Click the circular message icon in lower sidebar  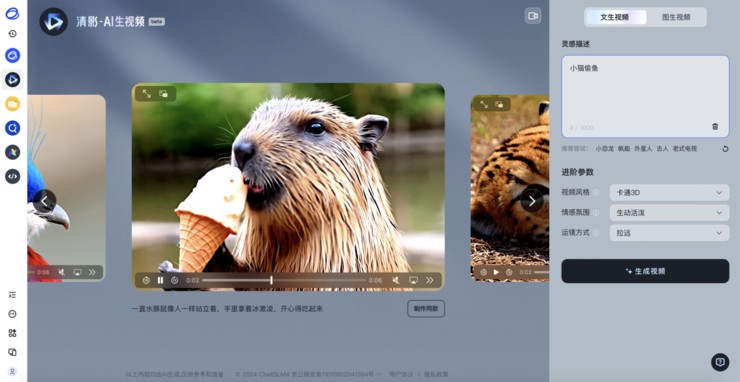[x=13, y=314]
